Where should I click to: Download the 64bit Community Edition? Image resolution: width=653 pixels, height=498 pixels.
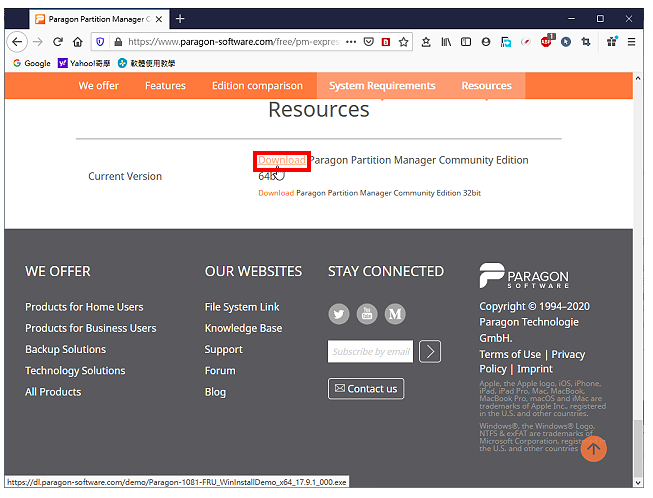click(282, 160)
